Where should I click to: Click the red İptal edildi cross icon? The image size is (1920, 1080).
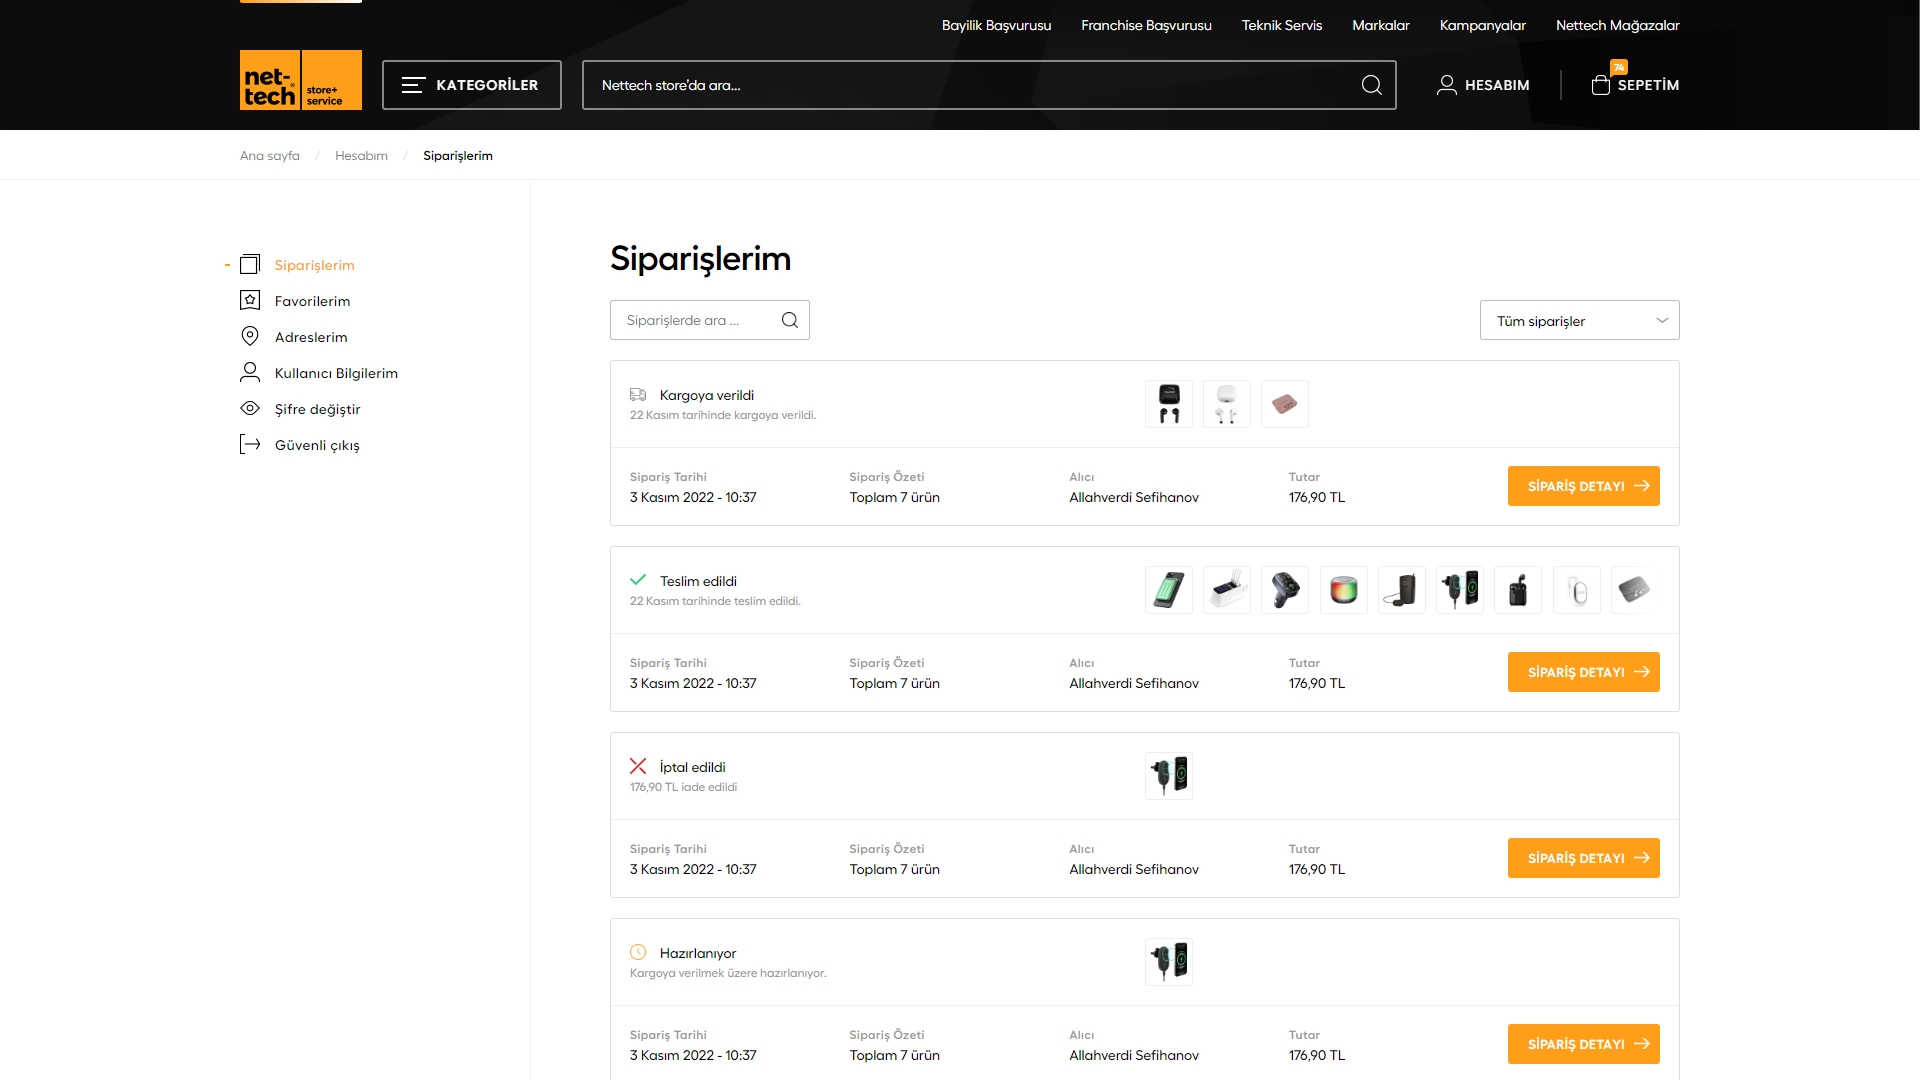coord(638,766)
